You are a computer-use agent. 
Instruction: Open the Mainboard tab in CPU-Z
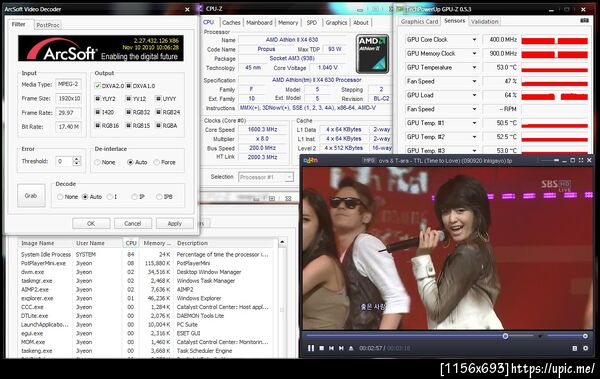259,23
